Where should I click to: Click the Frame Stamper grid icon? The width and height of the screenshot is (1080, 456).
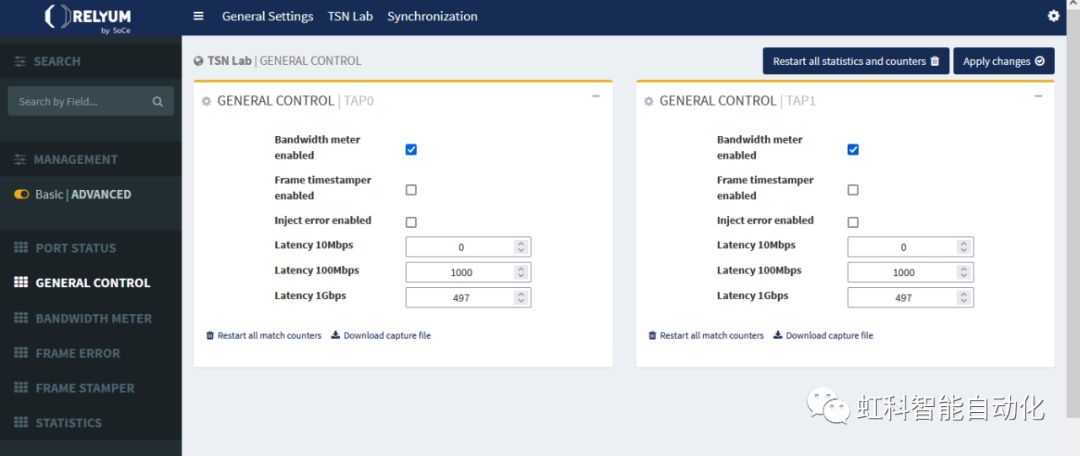coord(21,388)
